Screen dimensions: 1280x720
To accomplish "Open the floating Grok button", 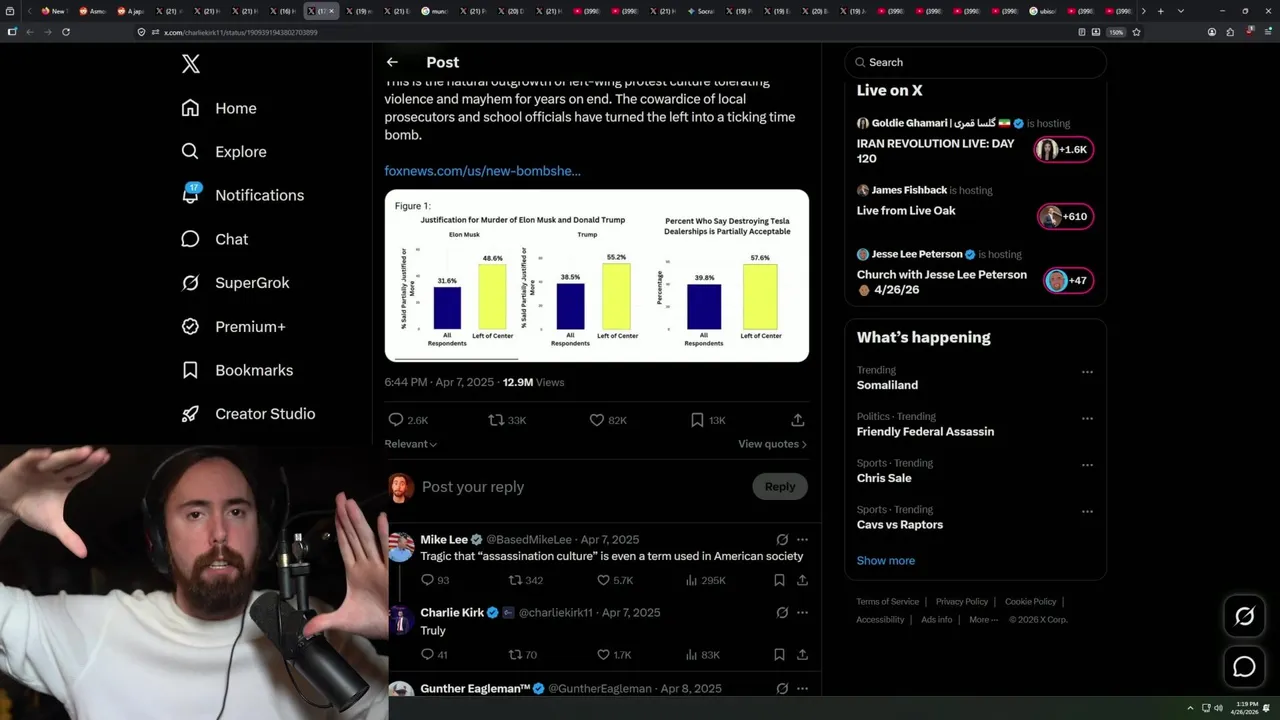I will point(1244,617).
